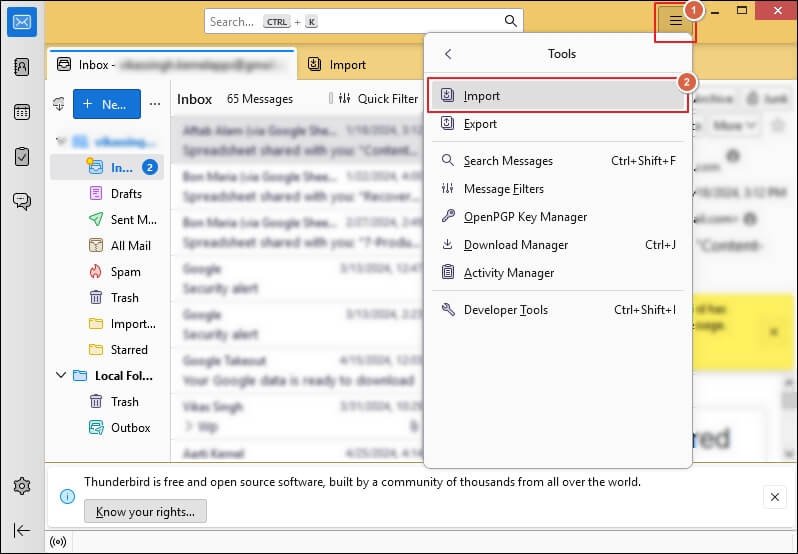The height and width of the screenshot is (554, 798).
Task: Click the Know your rights button
Action: click(x=145, y=511)
